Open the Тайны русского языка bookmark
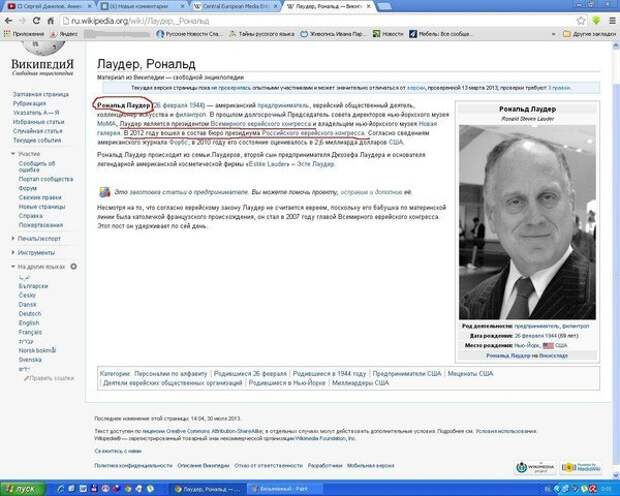The image size is (620, 496). coord(262,34)
